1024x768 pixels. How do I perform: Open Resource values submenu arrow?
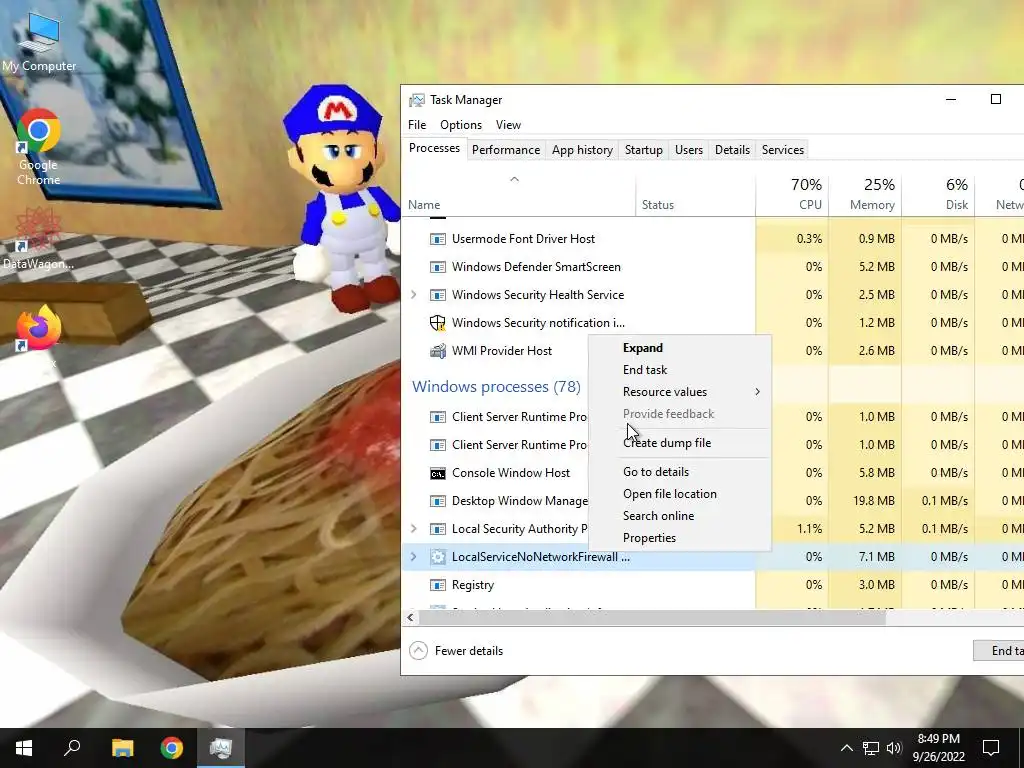pos(758,392)
